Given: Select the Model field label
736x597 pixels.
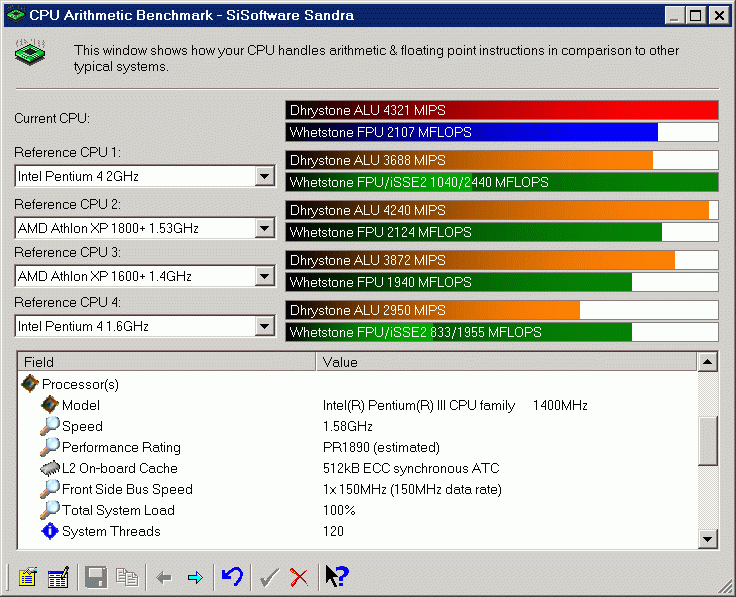Looking at the screenshot, I should [x=81, y=405].
